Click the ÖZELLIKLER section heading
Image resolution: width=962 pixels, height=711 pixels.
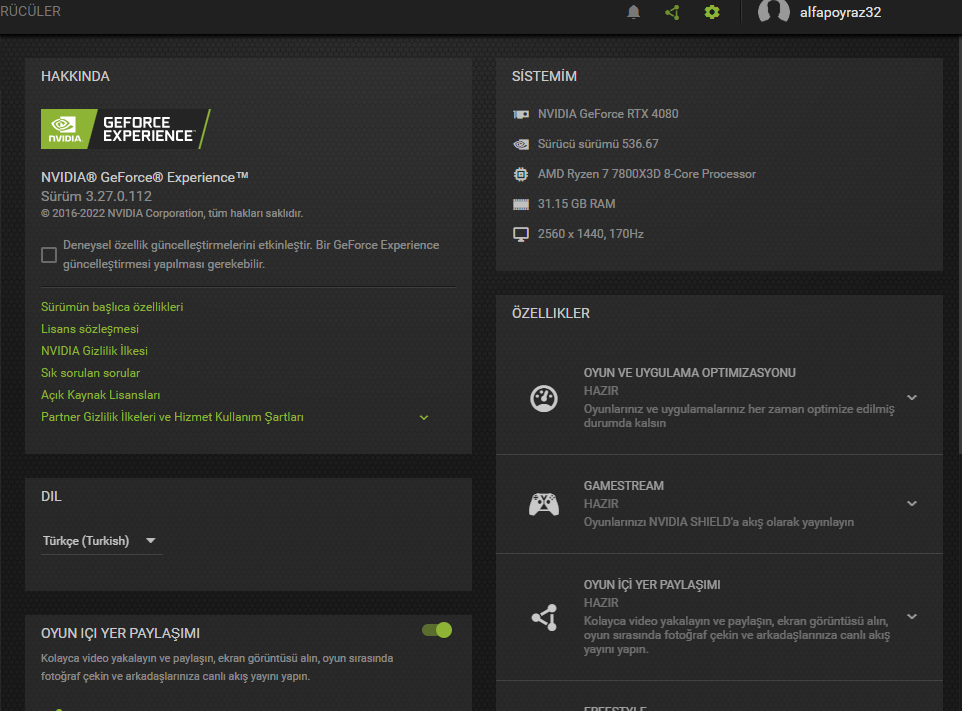(551, 313)
